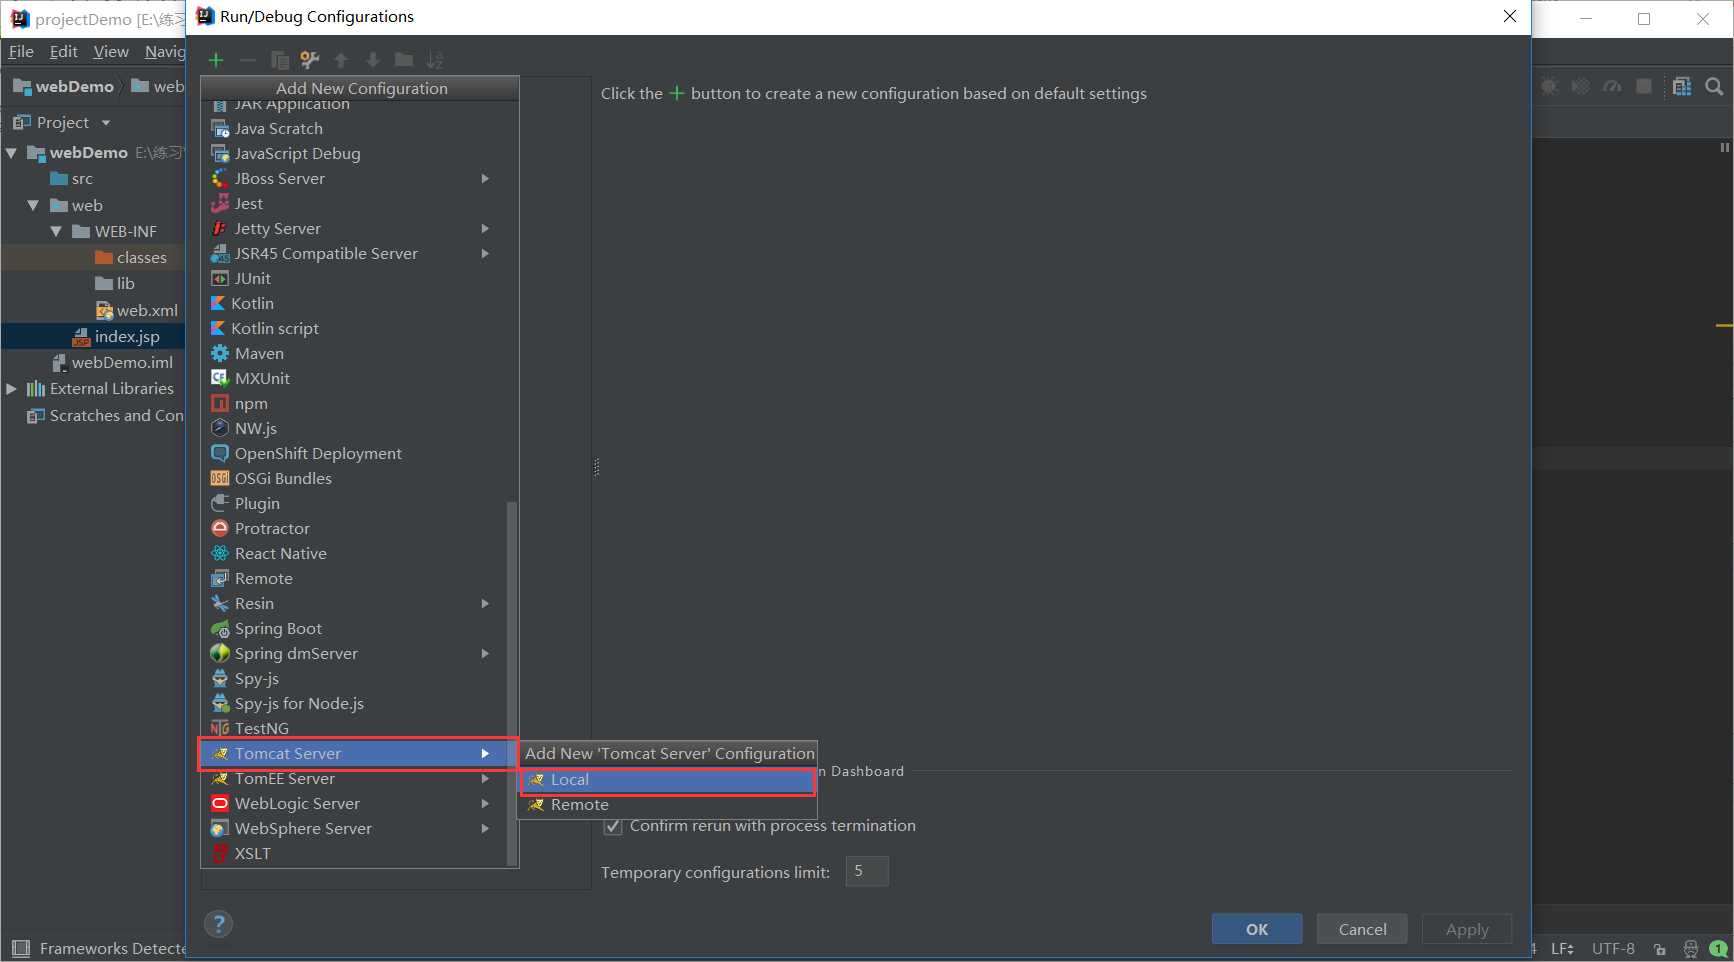Click the green plus Add Configuration button
This screenshot has width=1734, height=962.
tap(216, 60)
